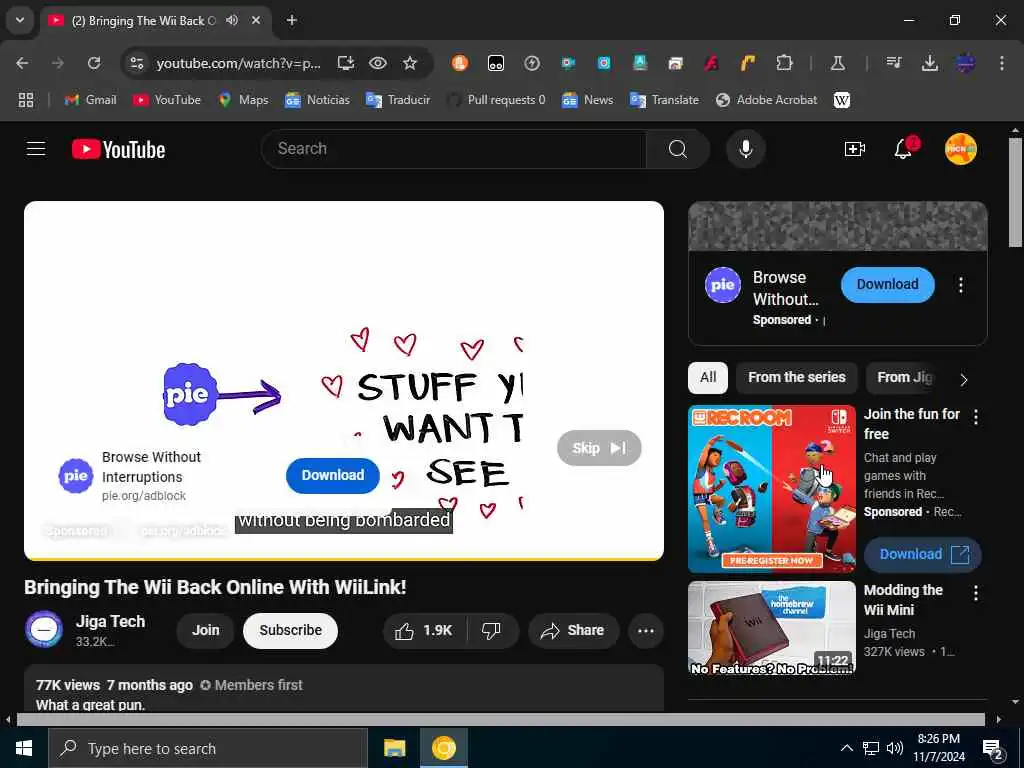Open File Explorer from taskbar
1024x768 pixels.
[x=394, y=748]
